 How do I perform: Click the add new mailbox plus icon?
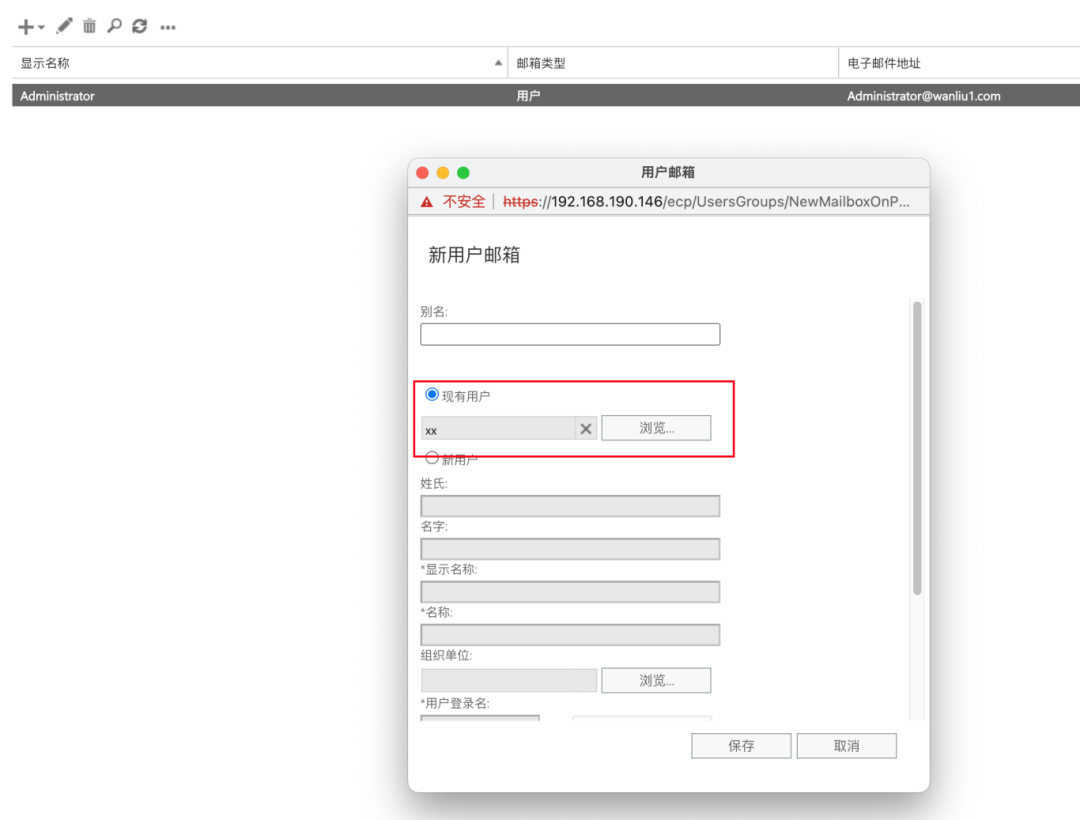pyautogui.click(x=25, y=27)
